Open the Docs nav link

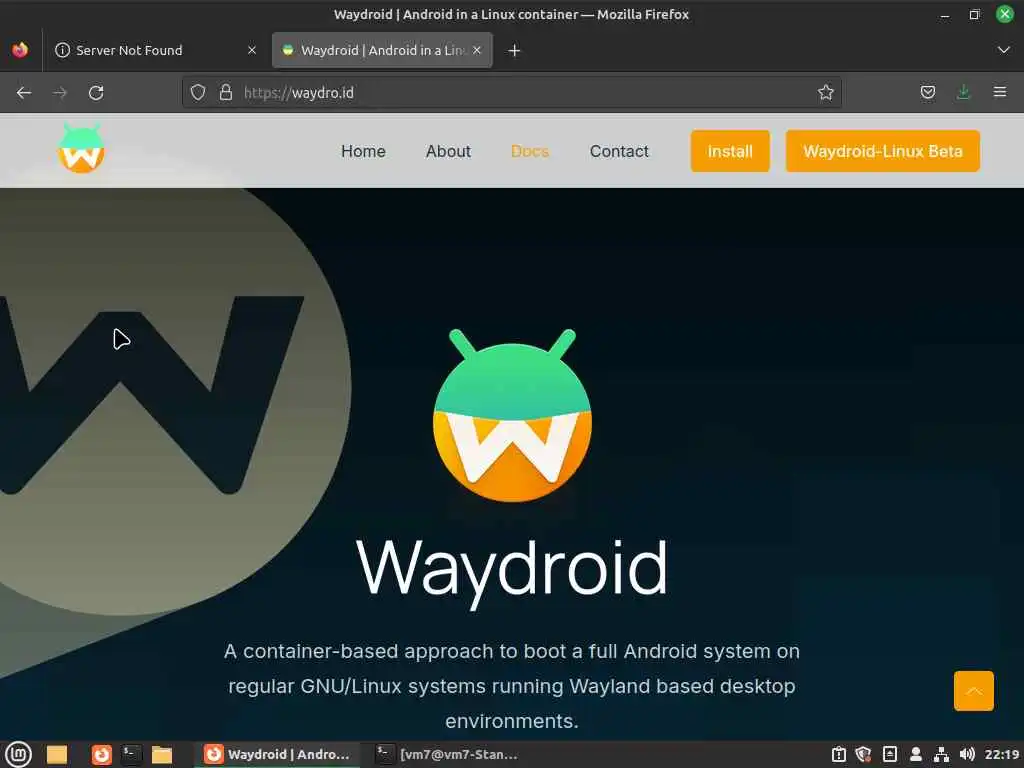tap(530, 152)
